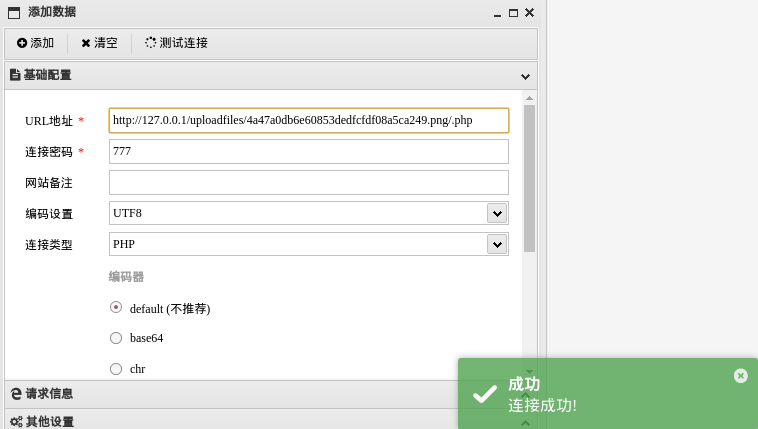Open the 连接类型 PHP dropdown

[497, 244]
